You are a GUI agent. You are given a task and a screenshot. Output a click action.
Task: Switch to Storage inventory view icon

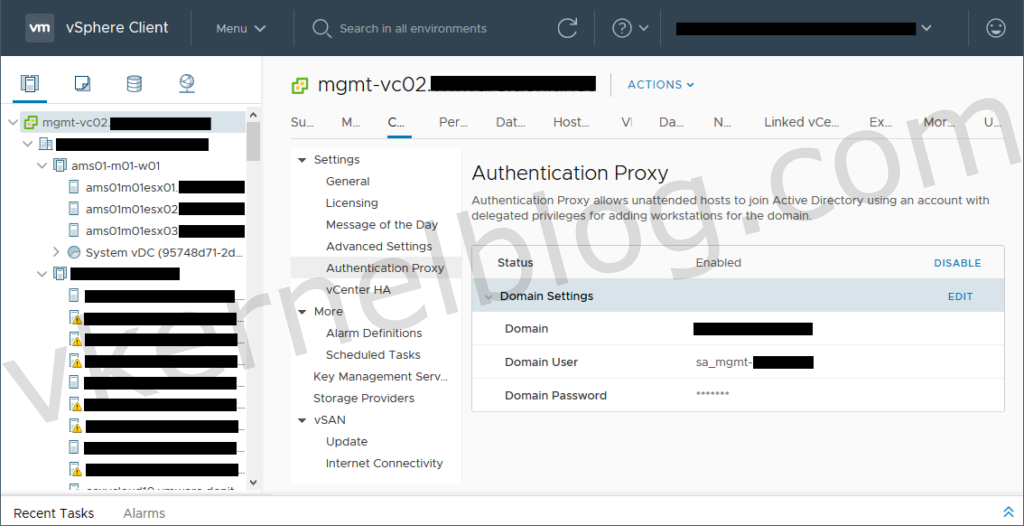coord(134,84)
